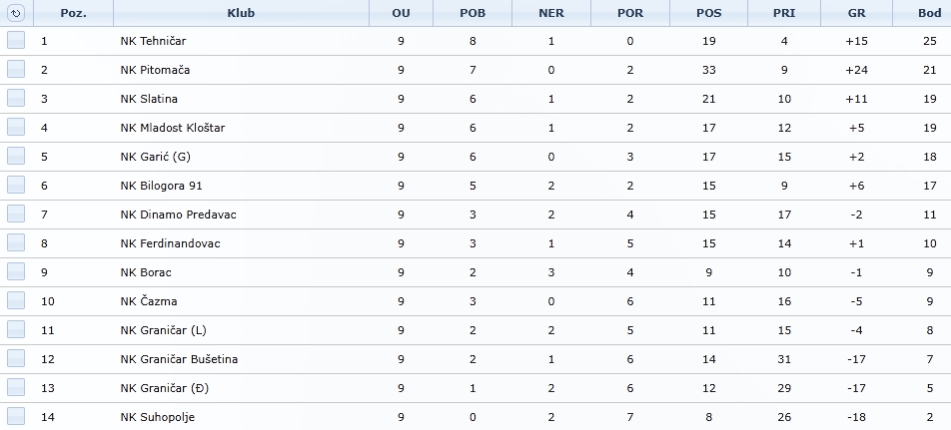Click the NER draws column header

551,13
